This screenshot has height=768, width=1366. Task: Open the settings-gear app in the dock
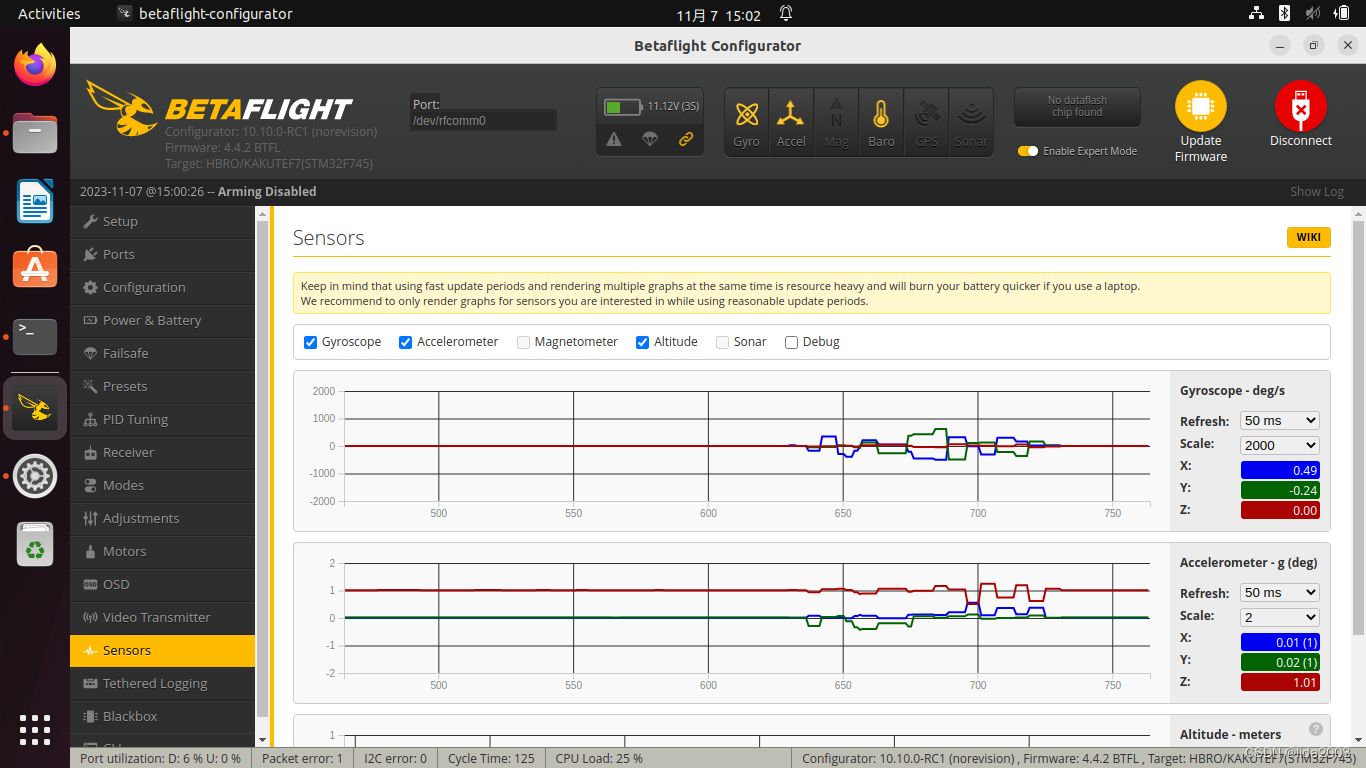pos(35,476)
